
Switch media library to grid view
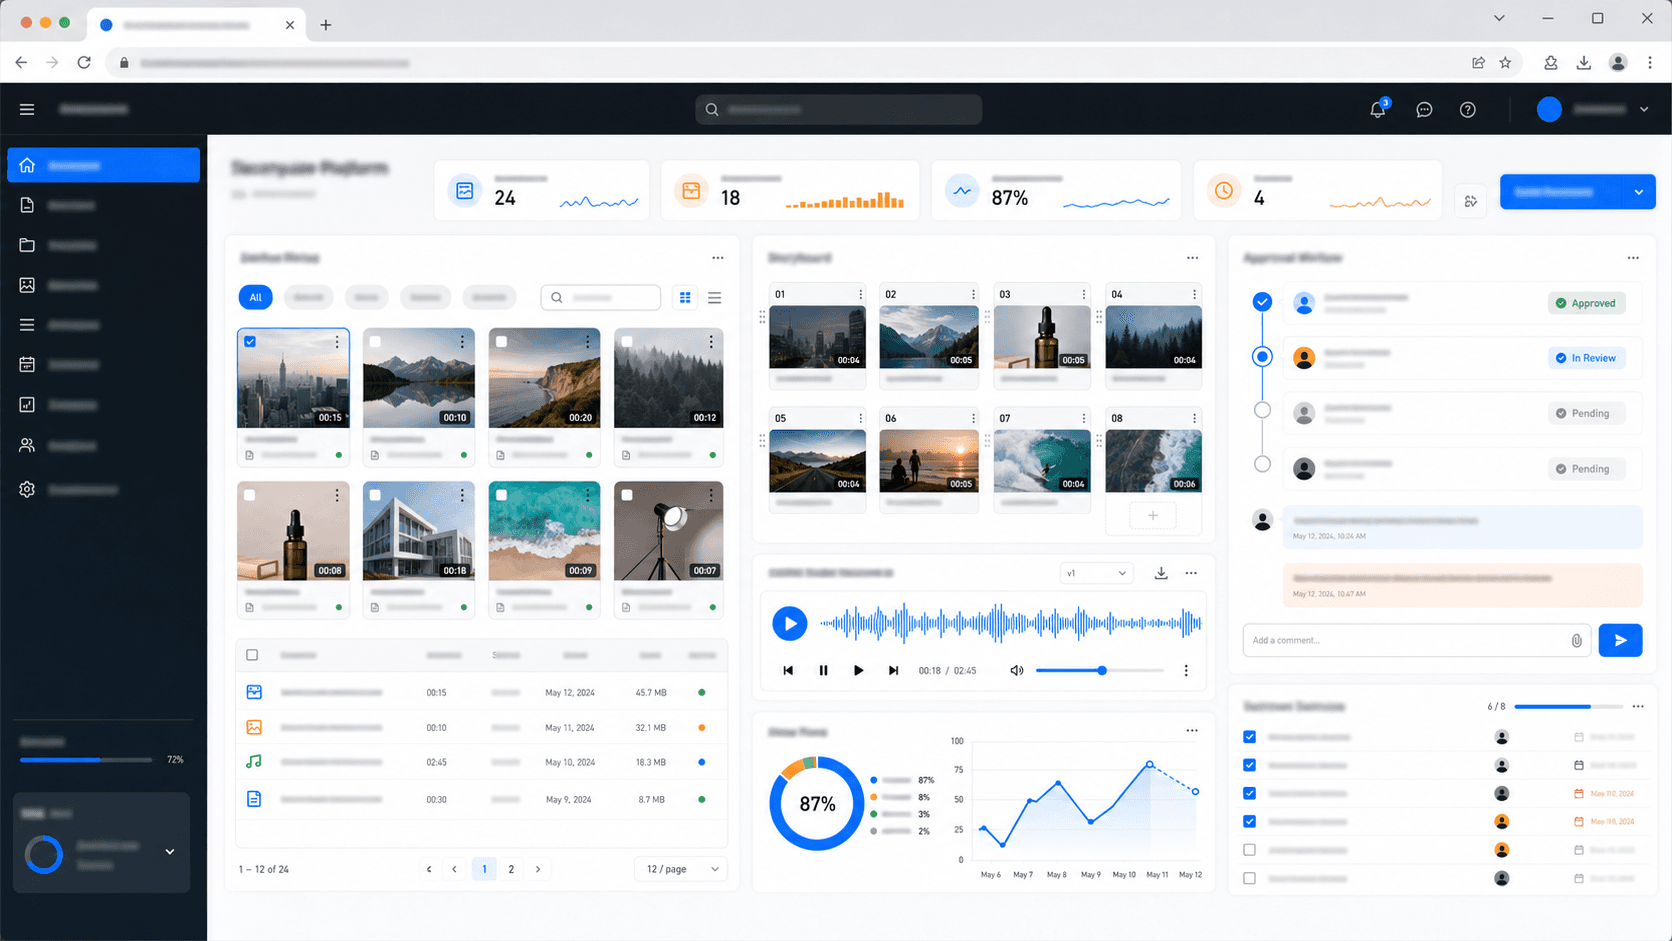(x=685, y=297)
